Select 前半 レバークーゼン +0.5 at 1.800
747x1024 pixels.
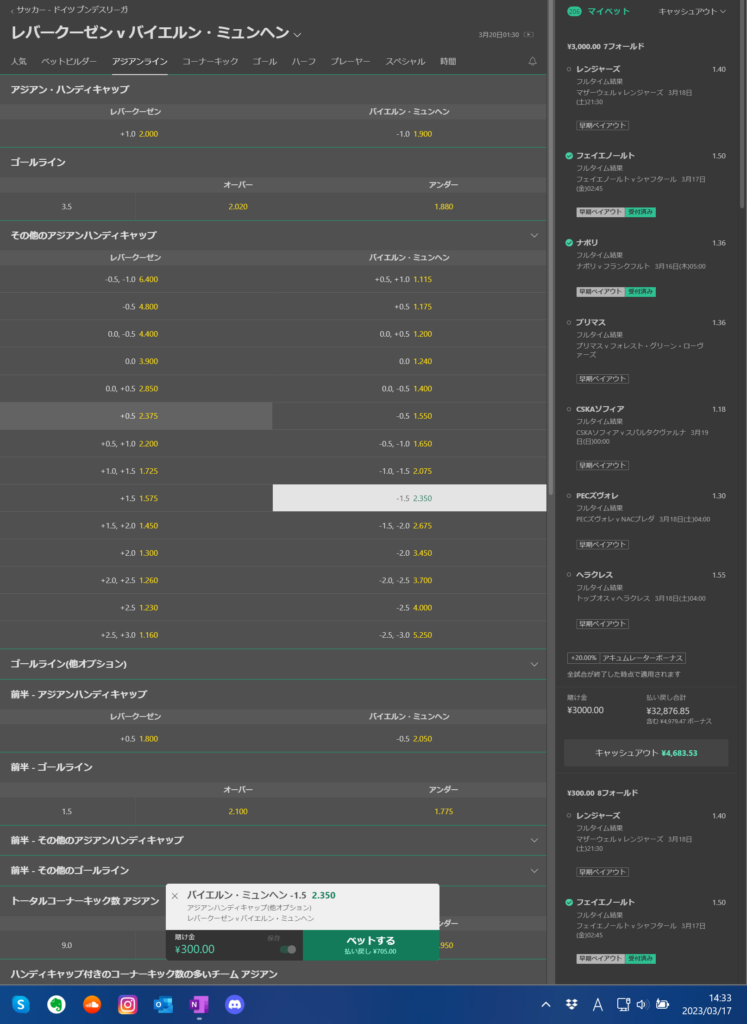pos(136,739)
